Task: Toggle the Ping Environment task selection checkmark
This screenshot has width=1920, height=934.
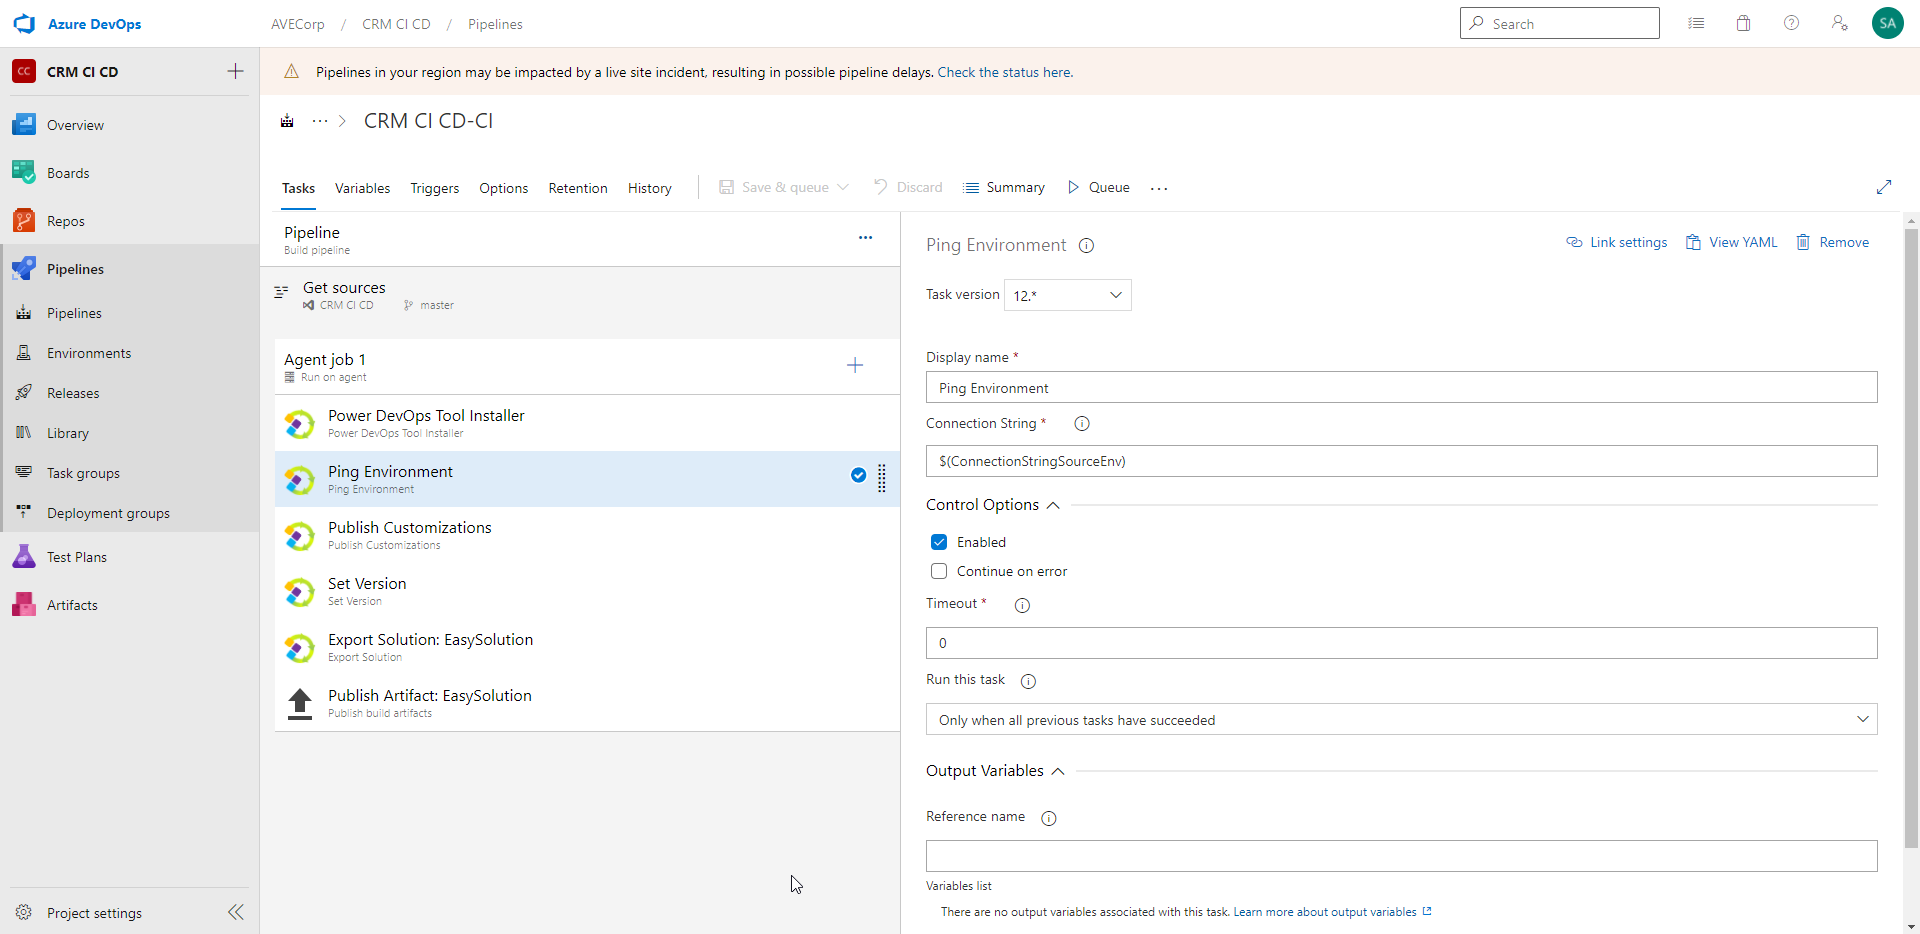Action: 858,475
